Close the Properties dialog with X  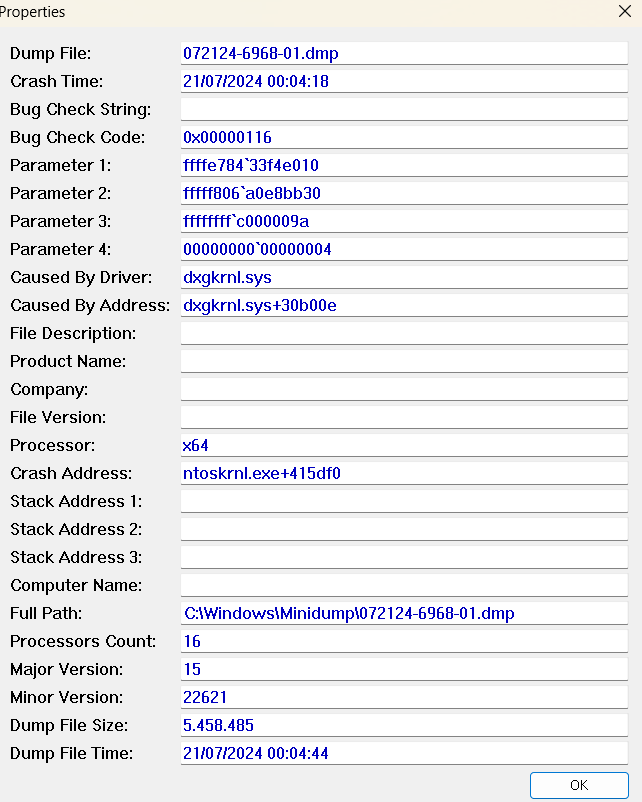click(625, 11)
